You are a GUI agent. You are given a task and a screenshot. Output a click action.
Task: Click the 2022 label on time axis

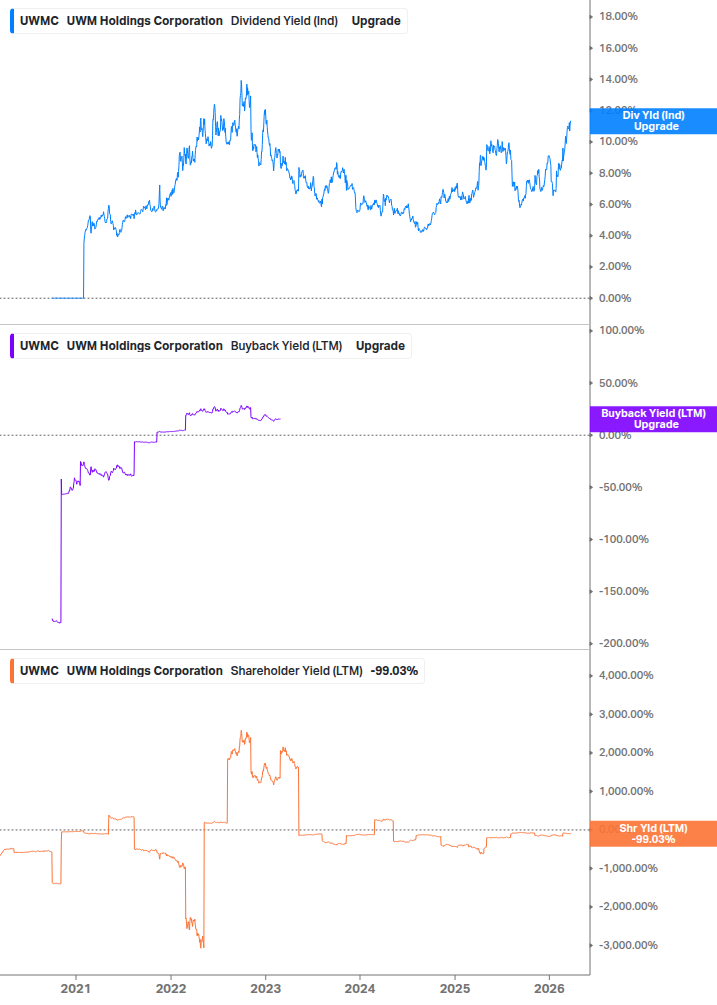170,988
